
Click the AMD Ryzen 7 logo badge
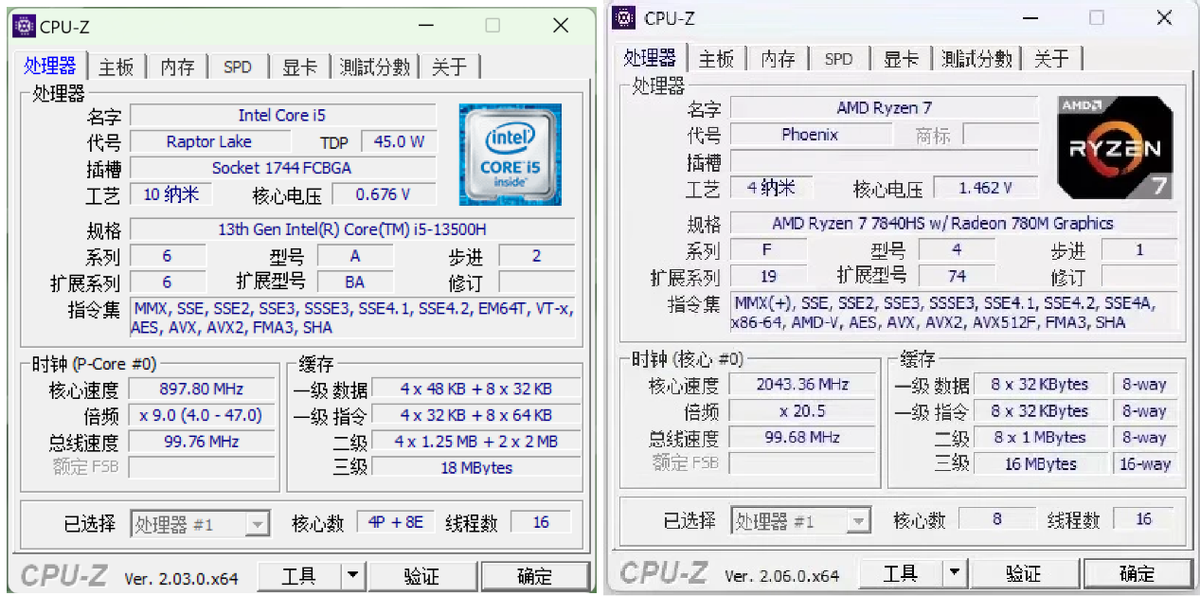1115,146
